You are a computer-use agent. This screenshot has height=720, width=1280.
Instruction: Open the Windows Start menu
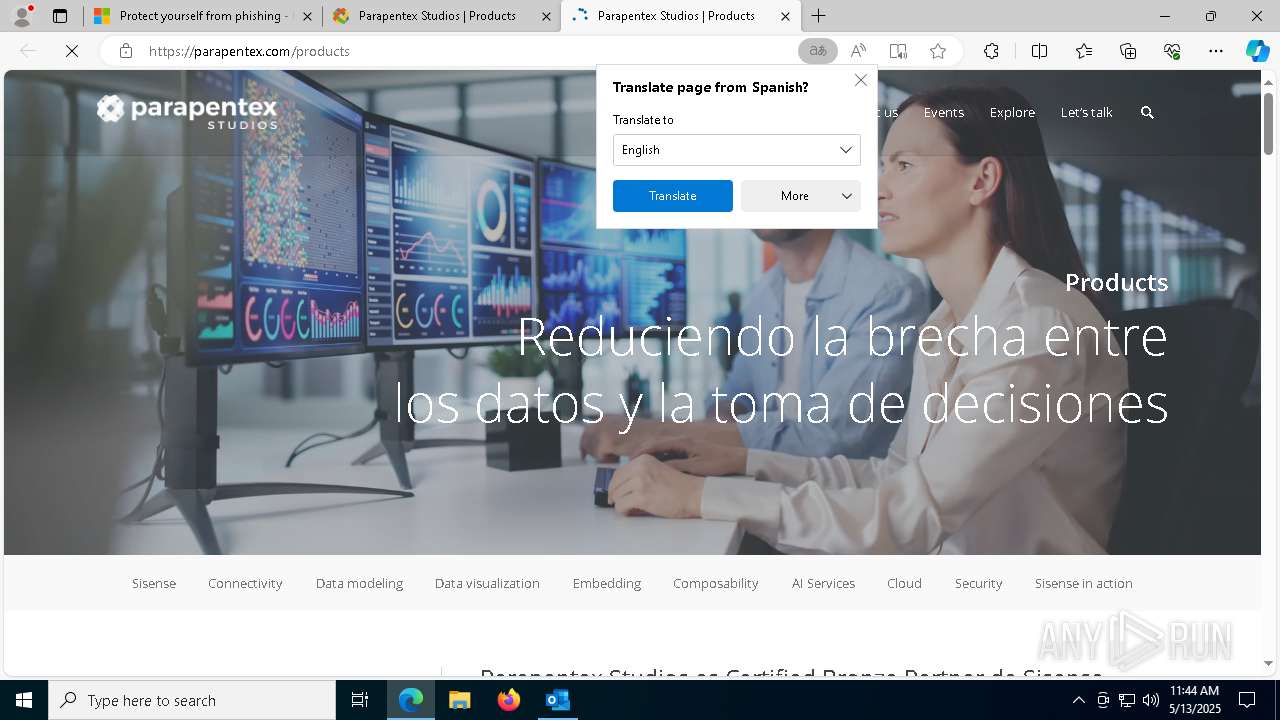point(24,700)
